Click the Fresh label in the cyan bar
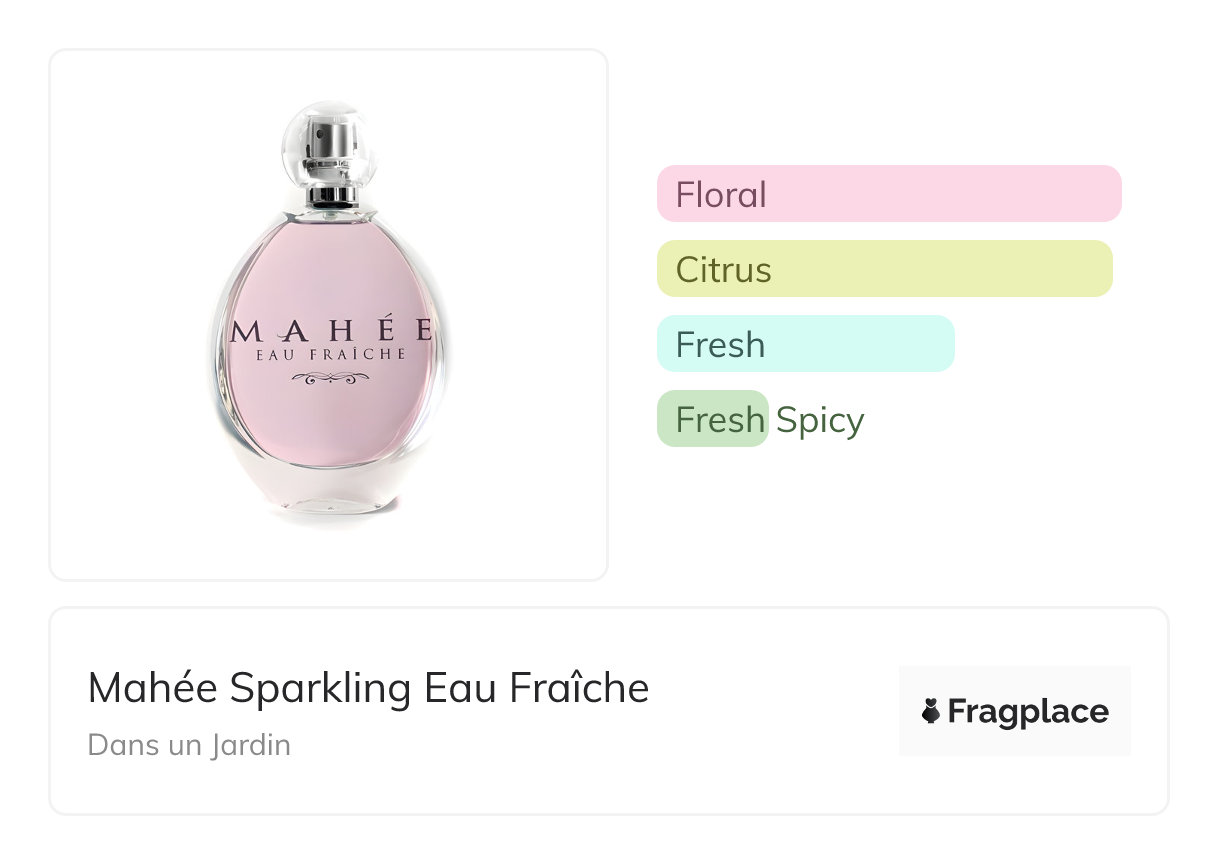 720,344
